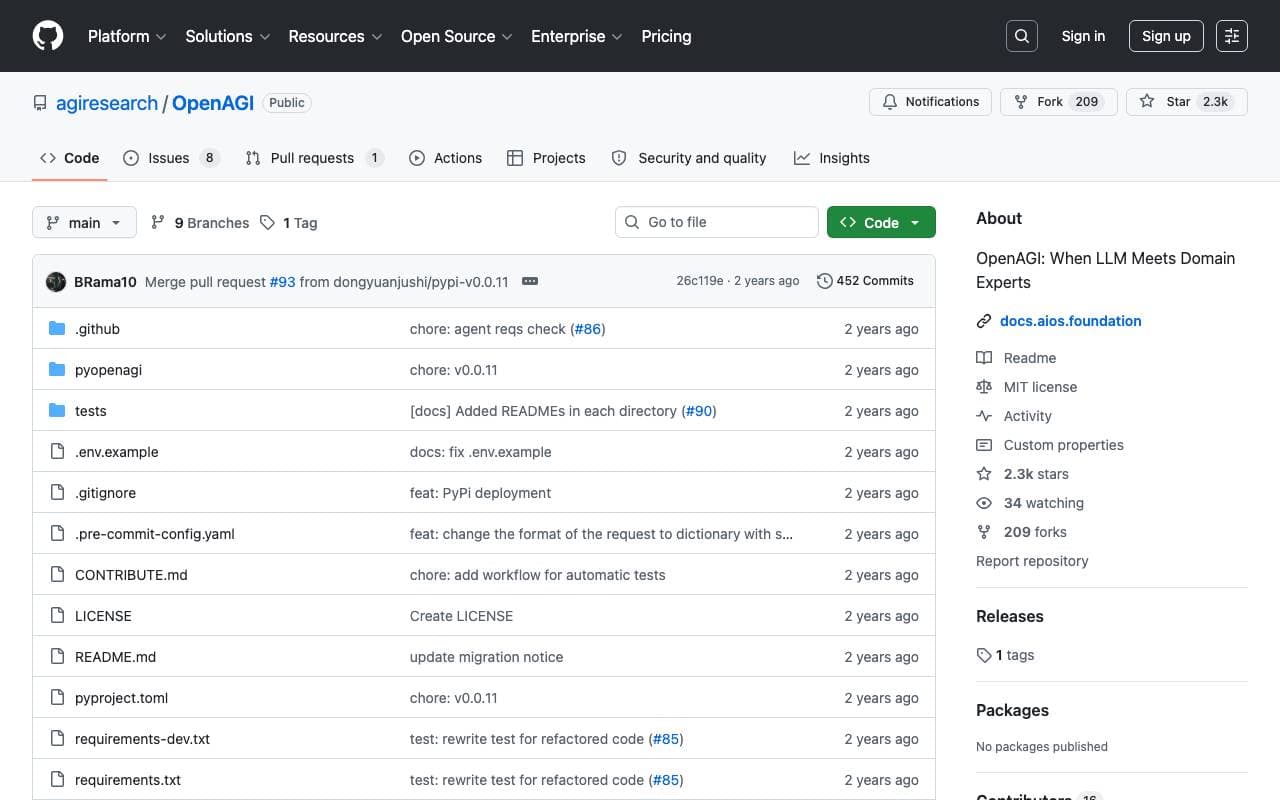Open the .pre-commit-config.yaml file
The height and width of the screenshot is (800, 1280).
(x=155, y=534)
